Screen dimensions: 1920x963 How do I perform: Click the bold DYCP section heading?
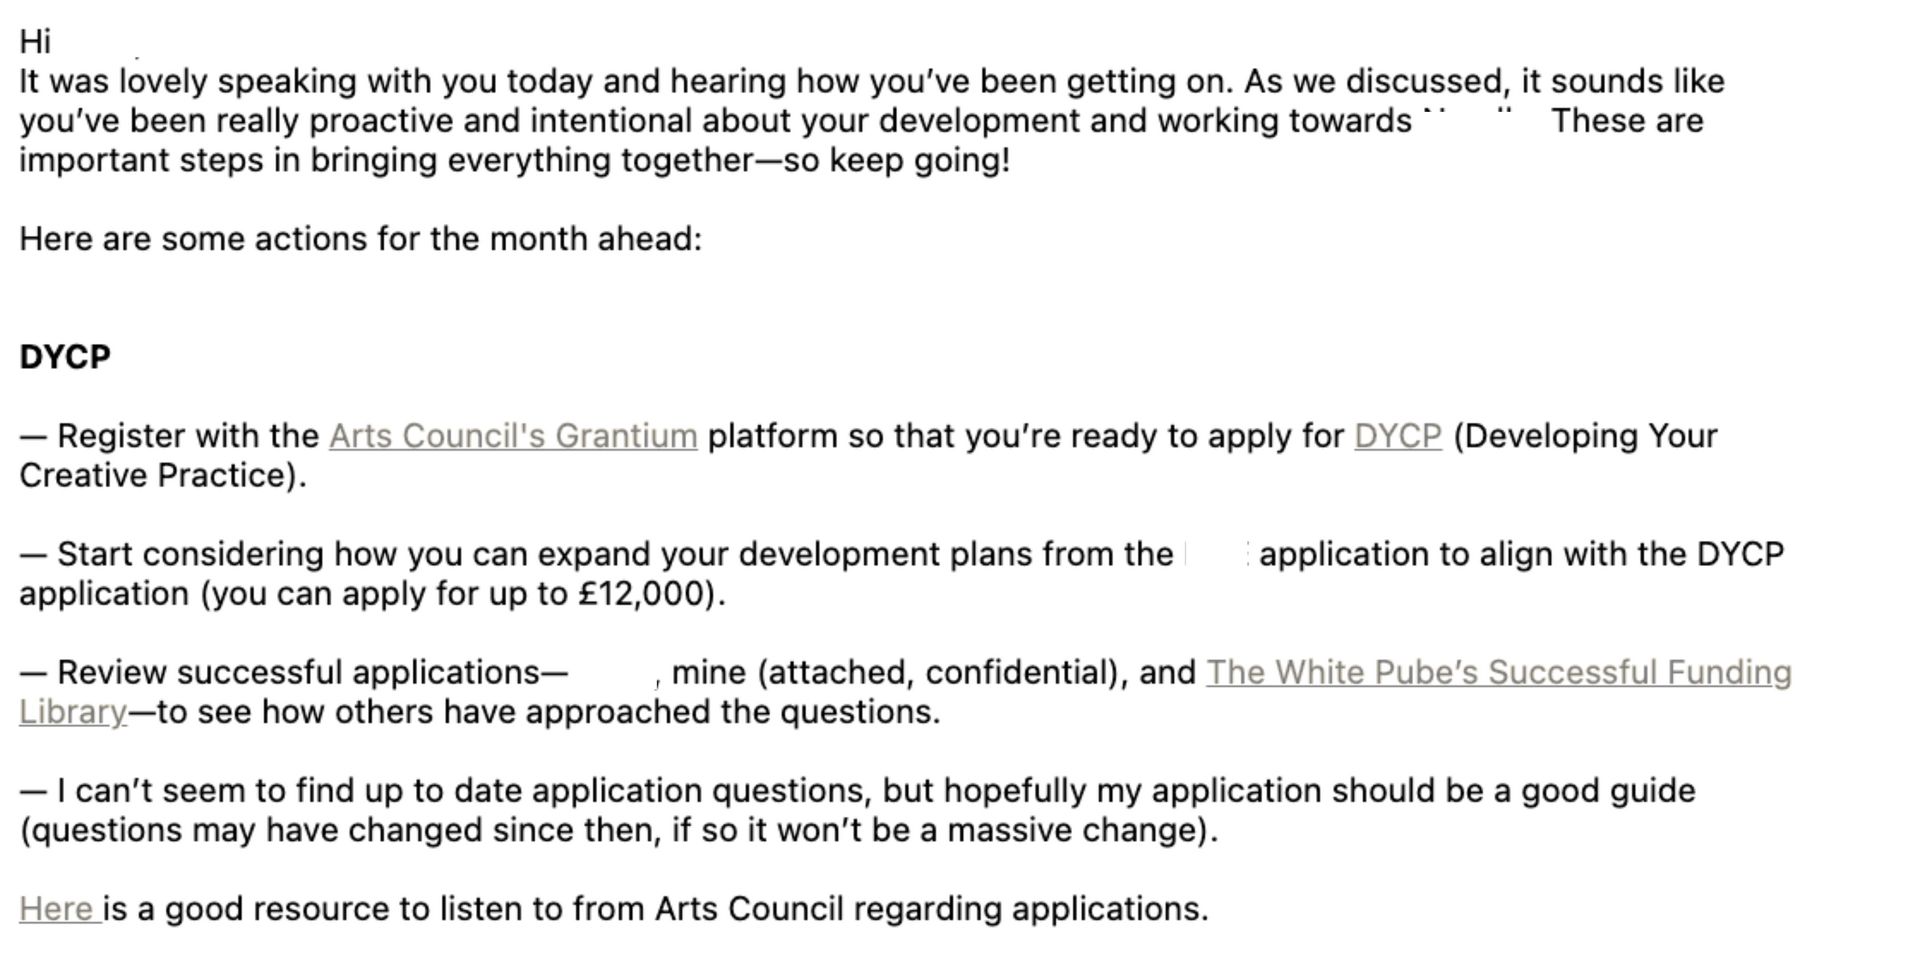[x=65, y=357]
